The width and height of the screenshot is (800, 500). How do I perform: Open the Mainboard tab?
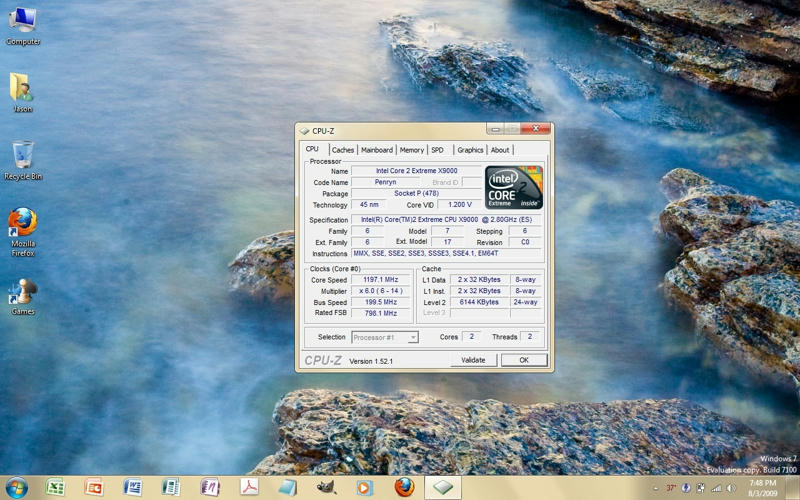(377, 150)
